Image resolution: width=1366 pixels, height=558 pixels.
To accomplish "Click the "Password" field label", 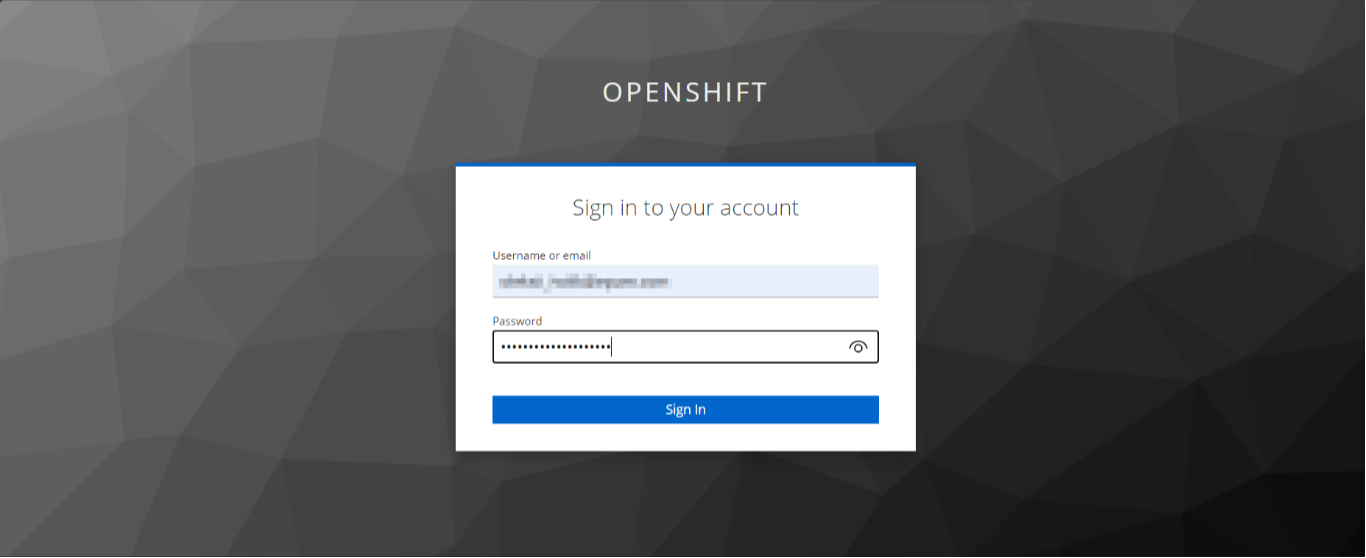I will point(517,321).
